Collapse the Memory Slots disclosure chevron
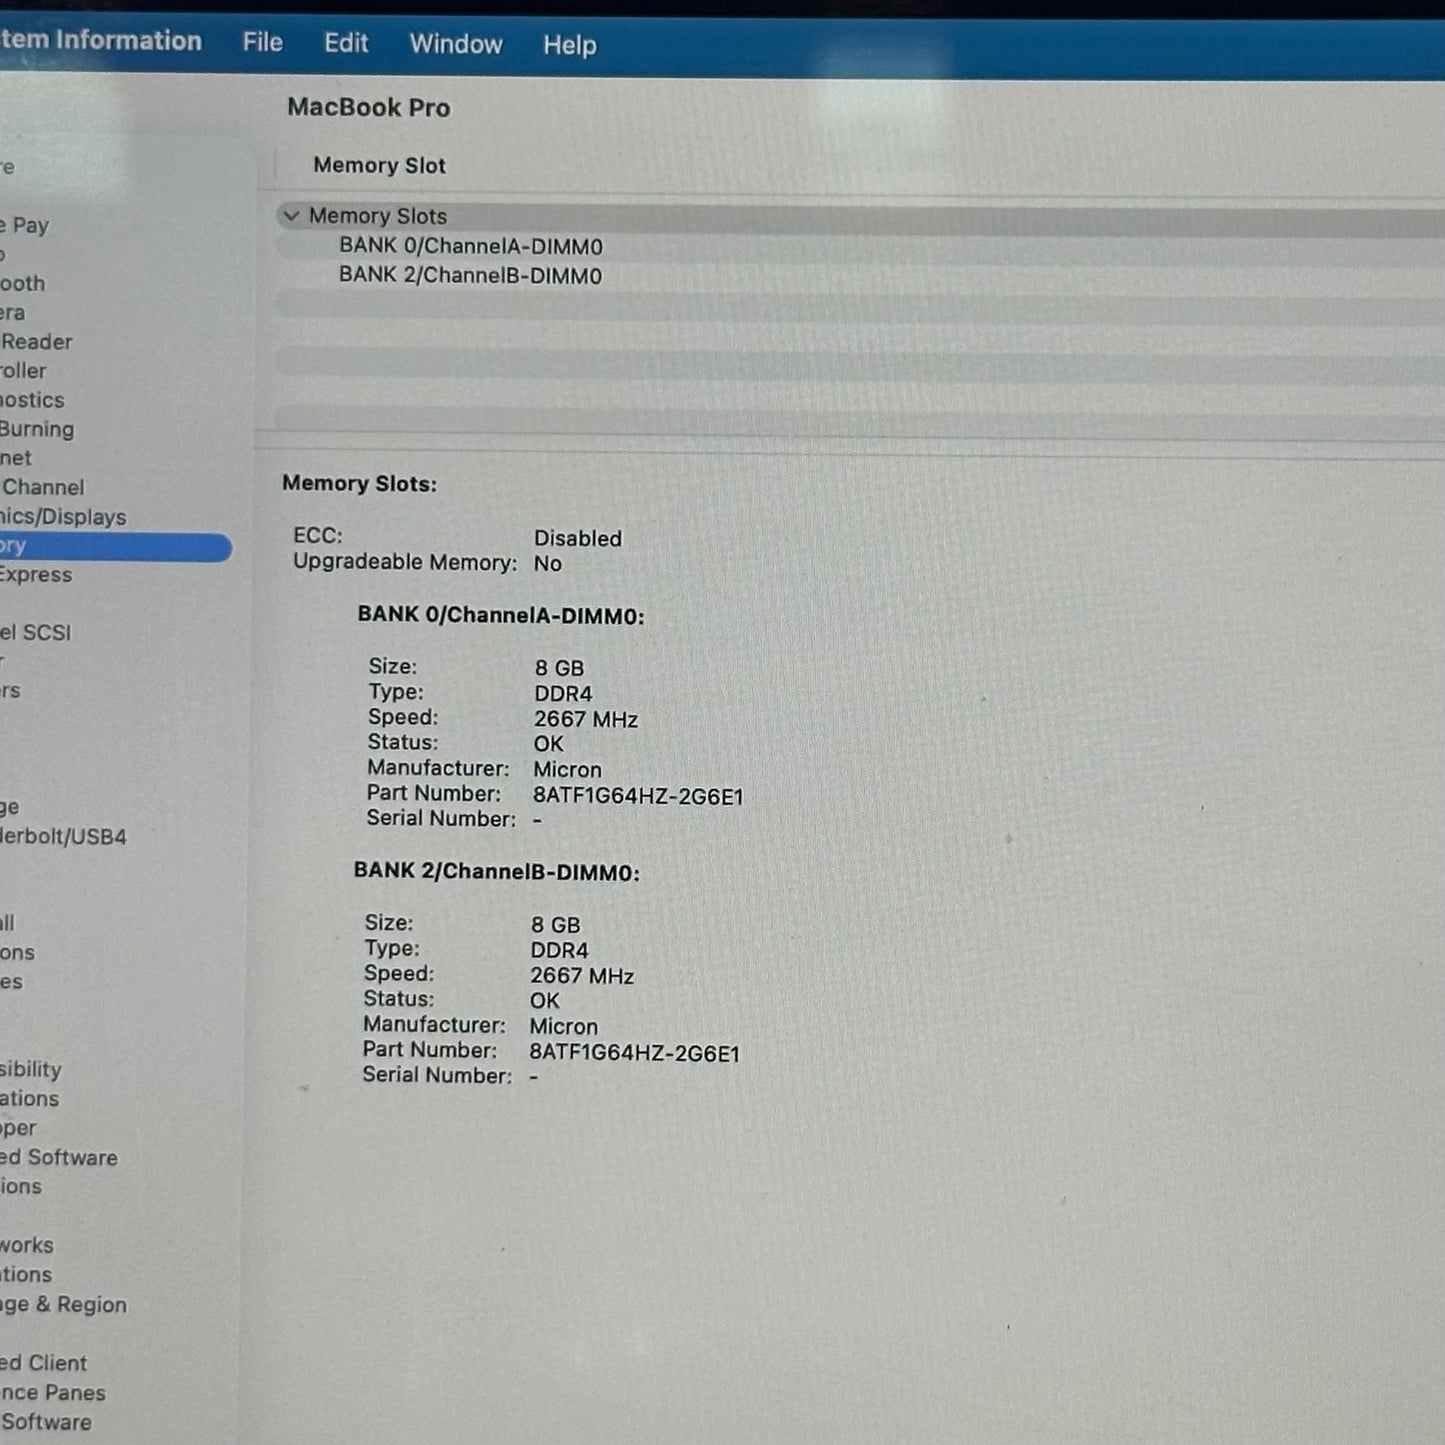The image size is (1445, 1445). point(291,216)
